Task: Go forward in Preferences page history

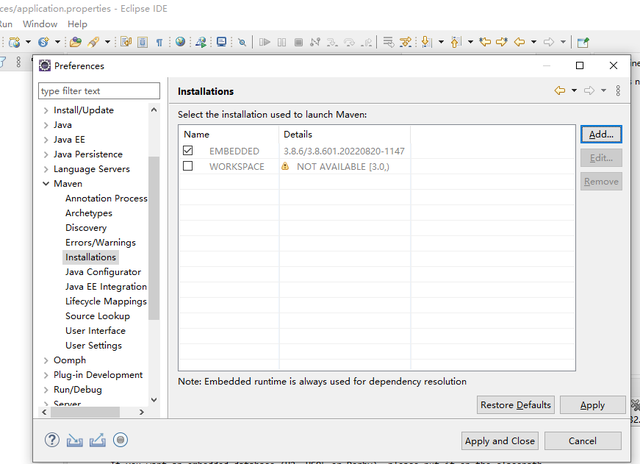Action: point(589,90)
